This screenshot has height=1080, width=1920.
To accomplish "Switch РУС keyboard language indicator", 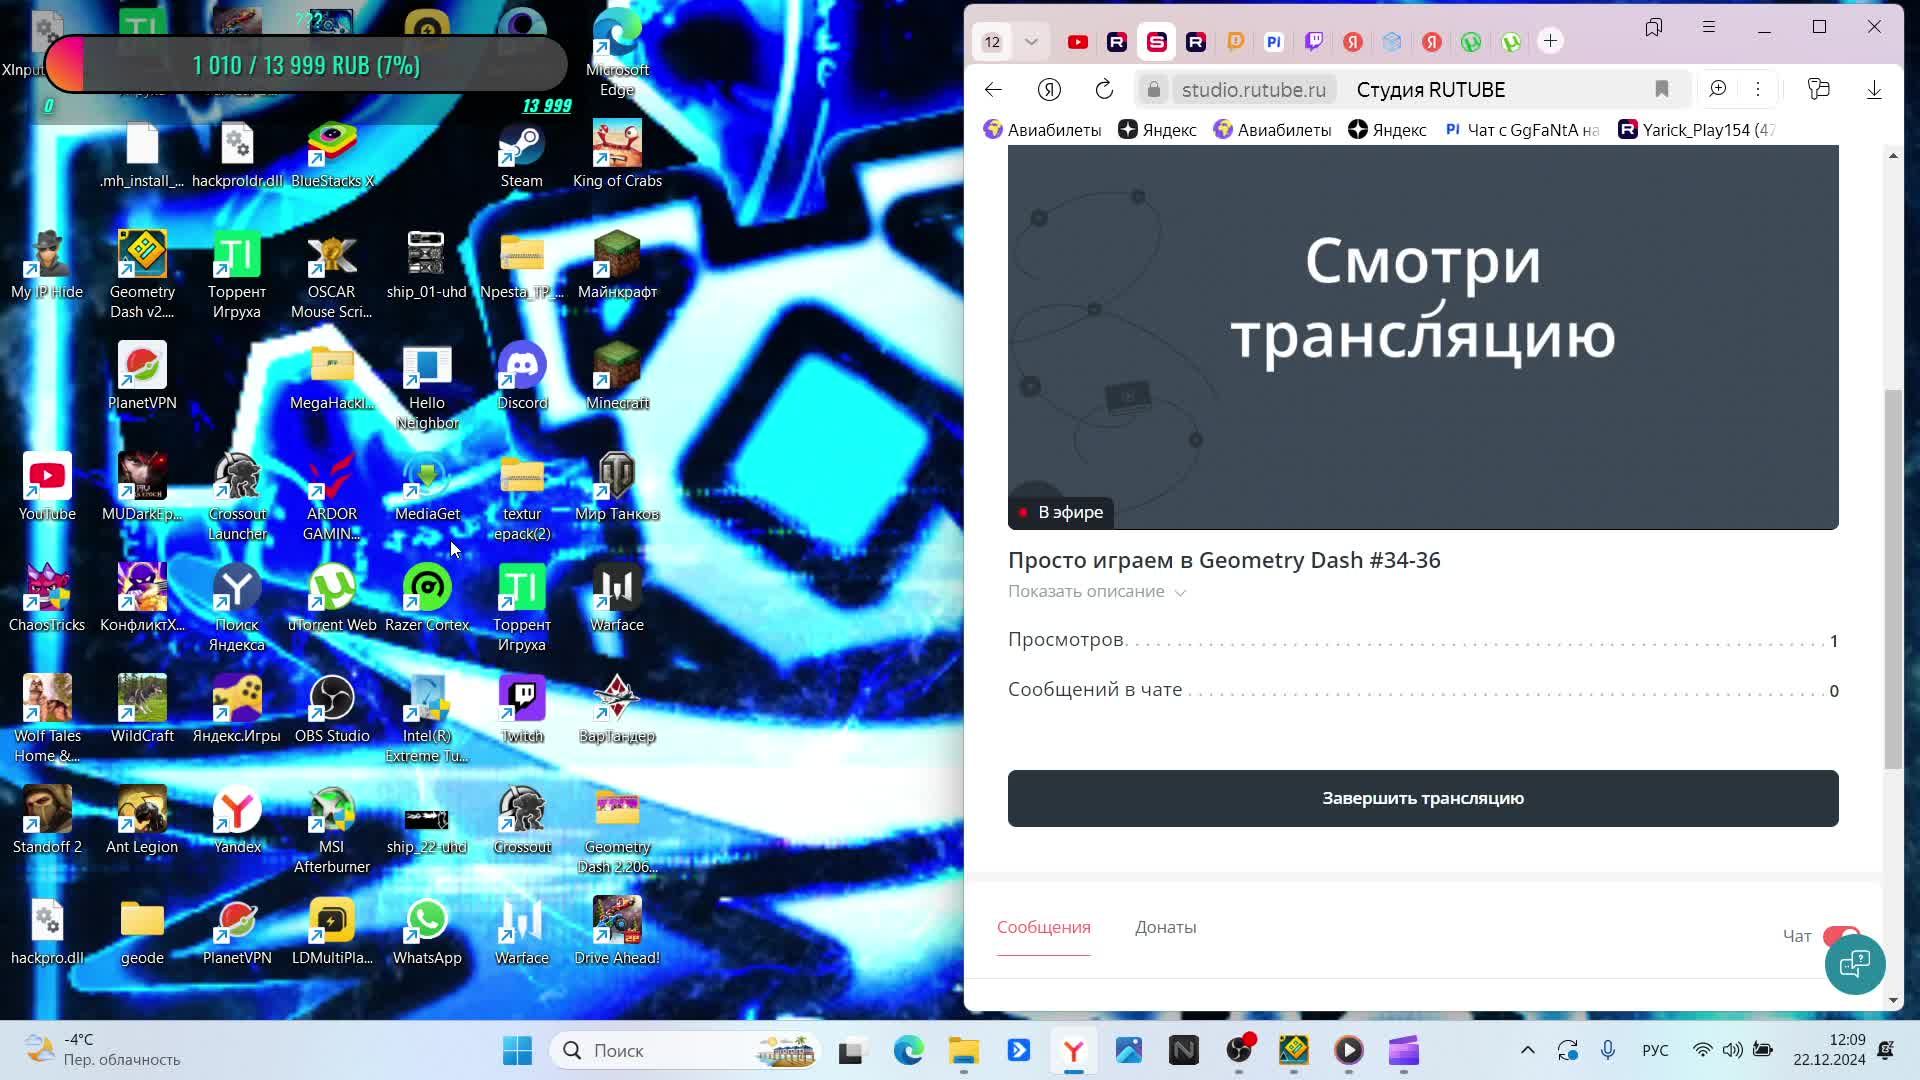I will click(1655, 1050).
